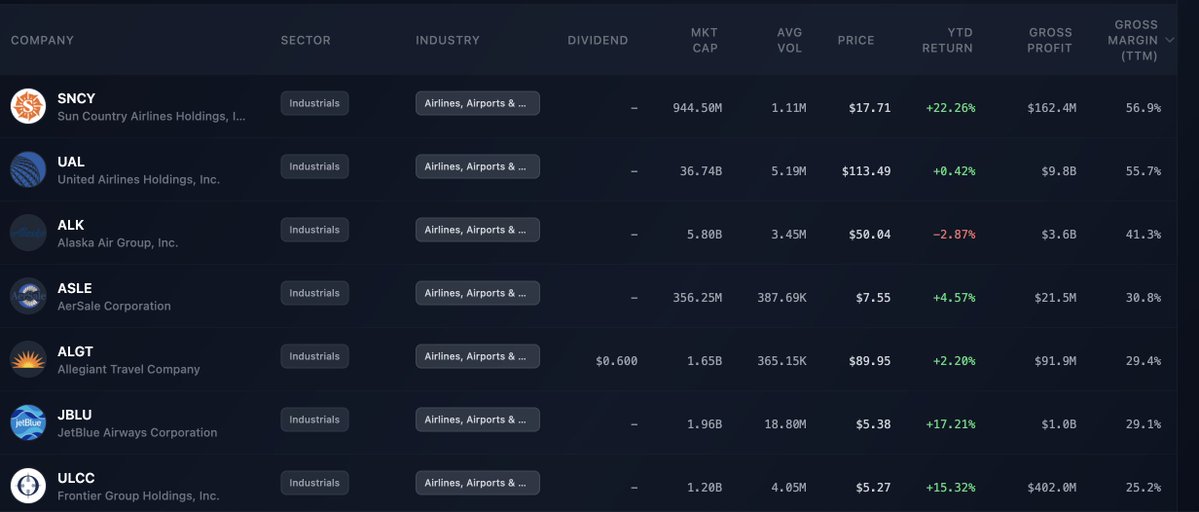Click Airlines, Airports industry tag for ALGT
Screen dimensions: 1199x512
[477, 356]
